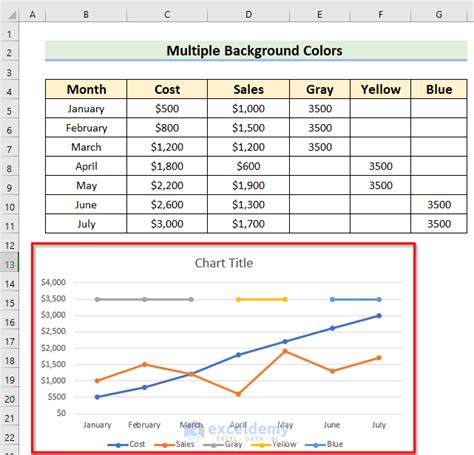474x455 pixels.
Task: Click the Cost data point at July
Action: 379,316
